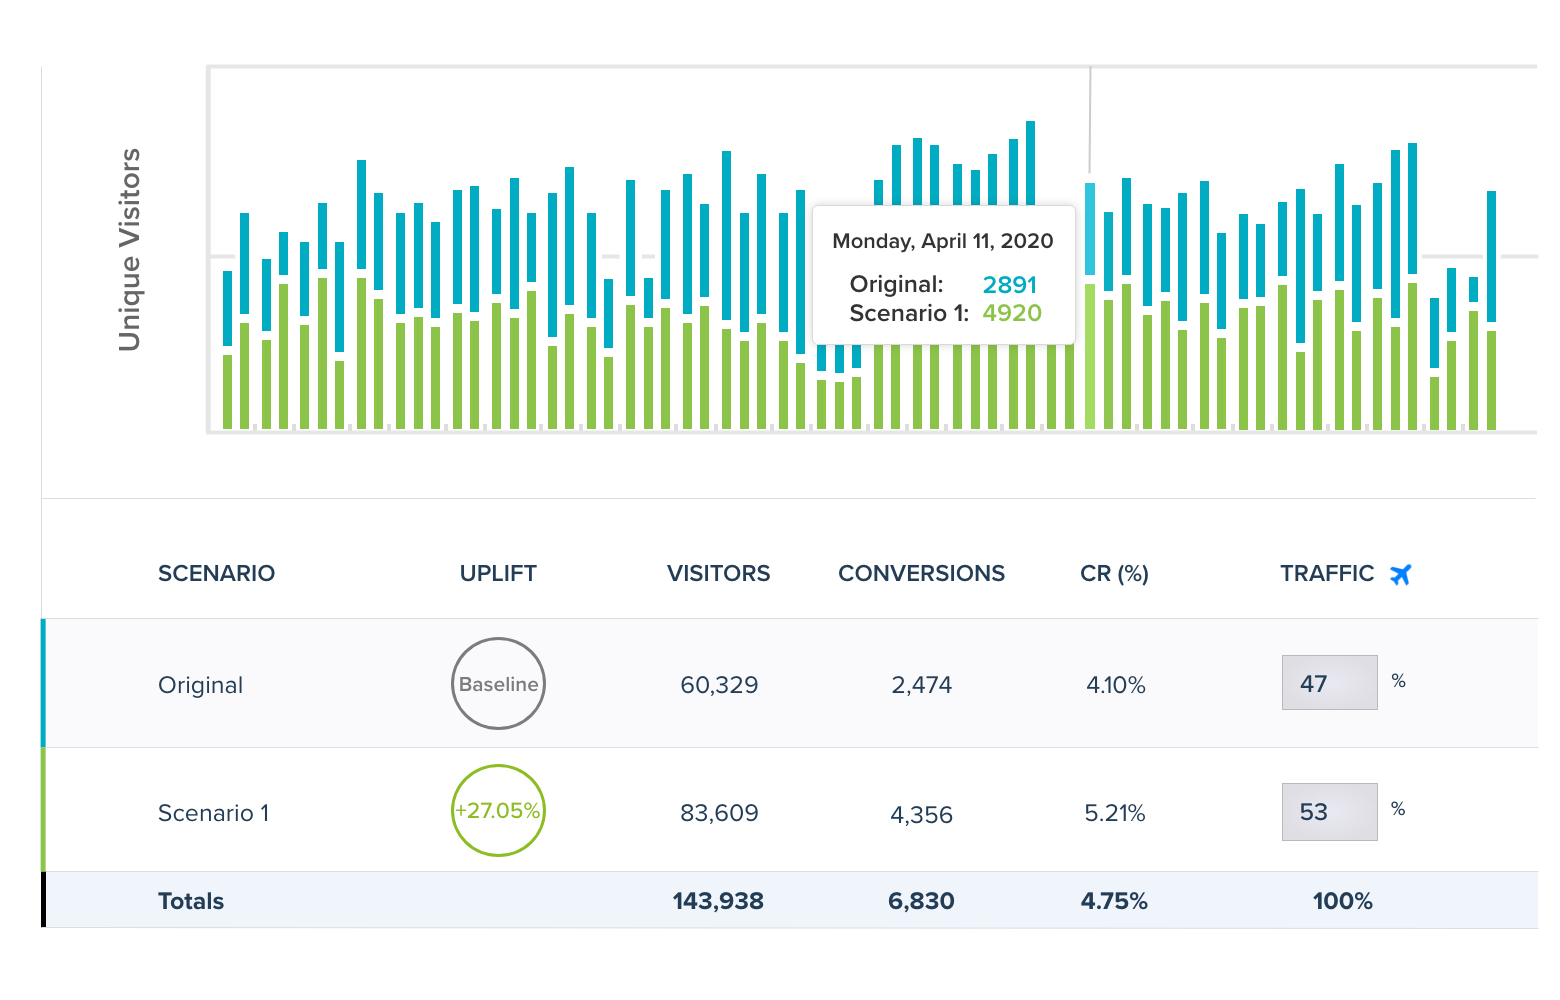Click Original conversions value 2,474
This screenshot has height=1000, width=1560.
pyautogui.click(x=922, y=685)
